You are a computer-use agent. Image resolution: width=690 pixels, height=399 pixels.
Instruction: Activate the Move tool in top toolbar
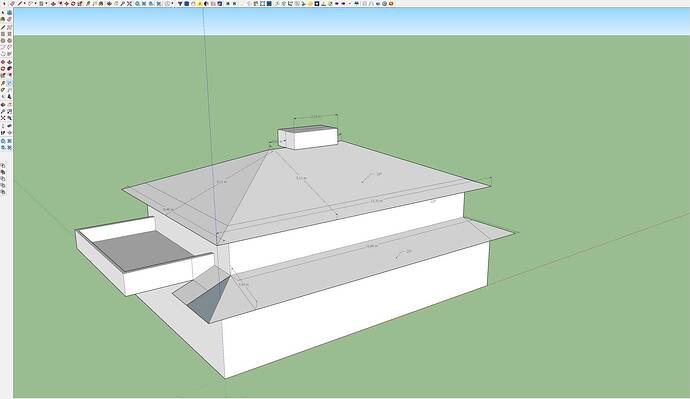[66, 4]
